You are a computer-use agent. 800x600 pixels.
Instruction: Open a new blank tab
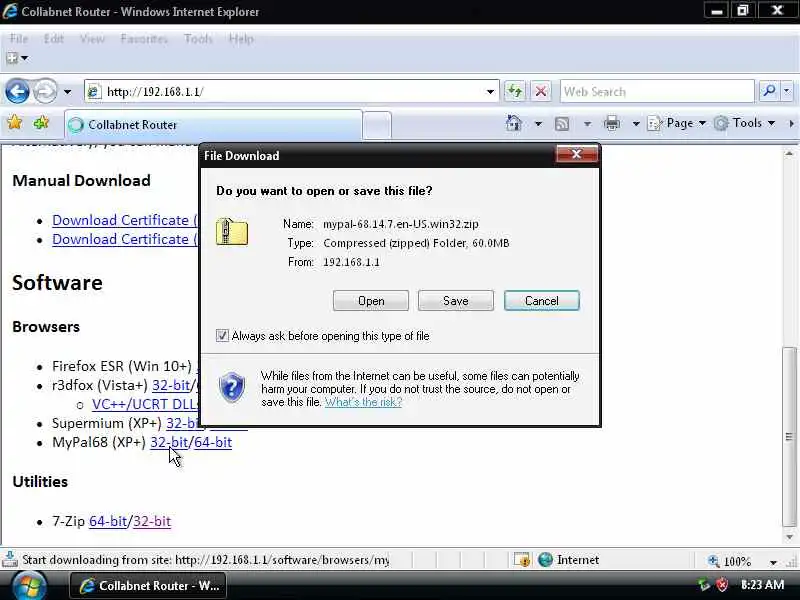pyautogui.click(x=377, y=126)
